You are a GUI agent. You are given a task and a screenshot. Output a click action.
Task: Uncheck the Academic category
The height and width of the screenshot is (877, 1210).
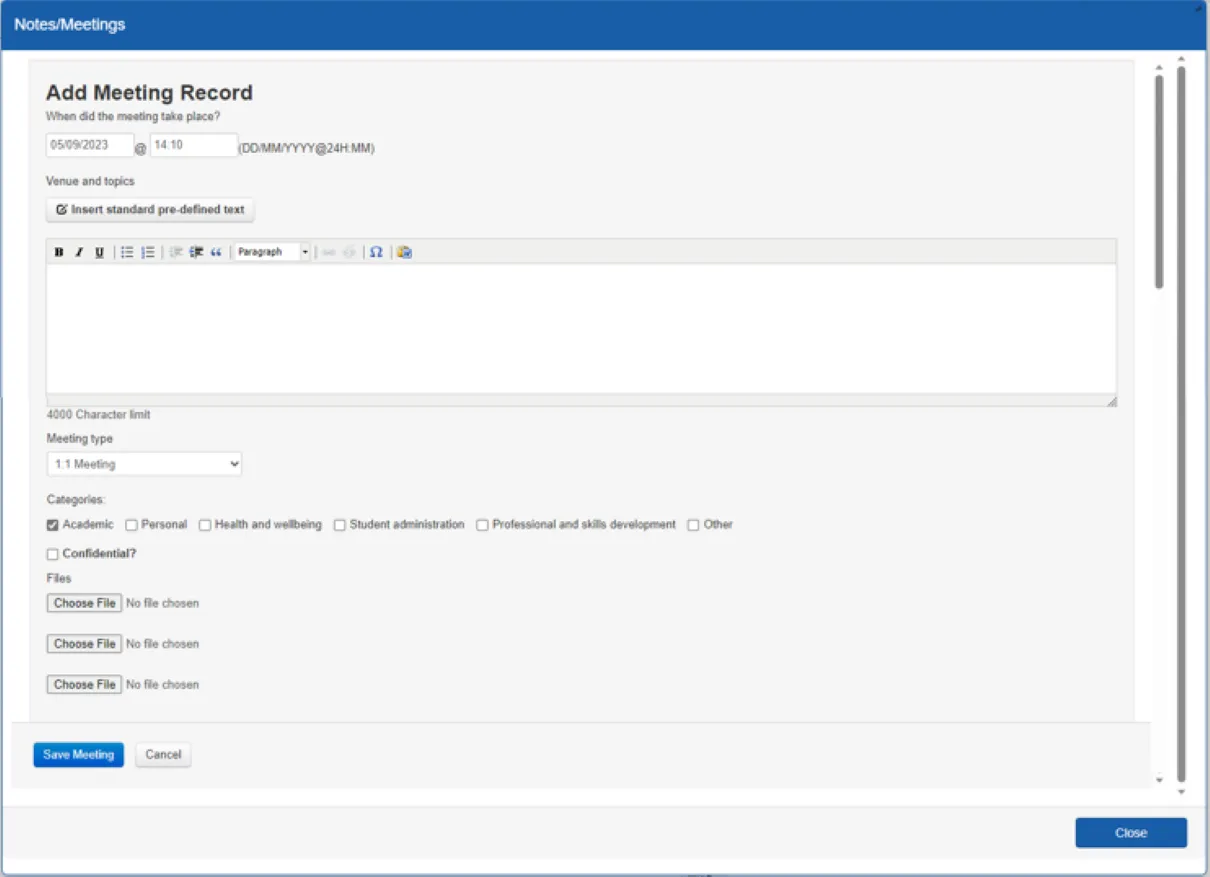tap(50, 524)
